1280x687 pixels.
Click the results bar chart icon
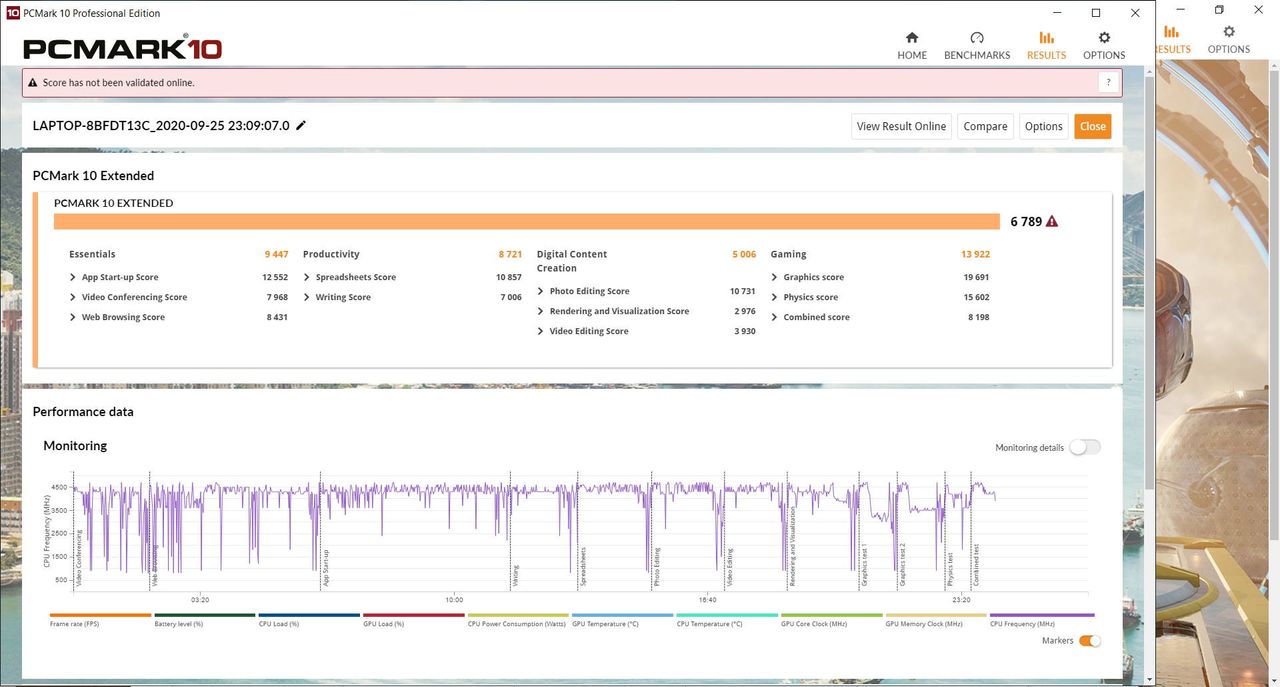pyautogui.click(x=1046, y=38)
